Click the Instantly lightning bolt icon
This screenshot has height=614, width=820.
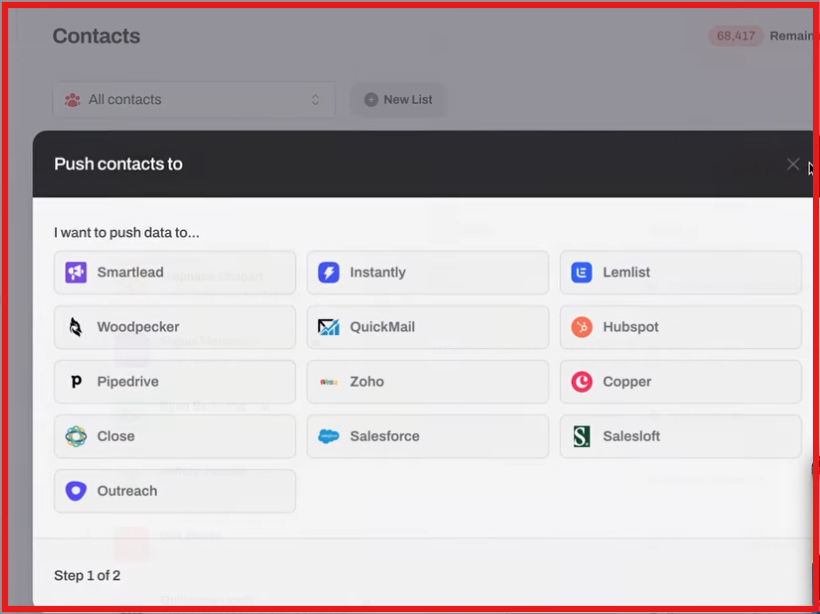(331, 272)
